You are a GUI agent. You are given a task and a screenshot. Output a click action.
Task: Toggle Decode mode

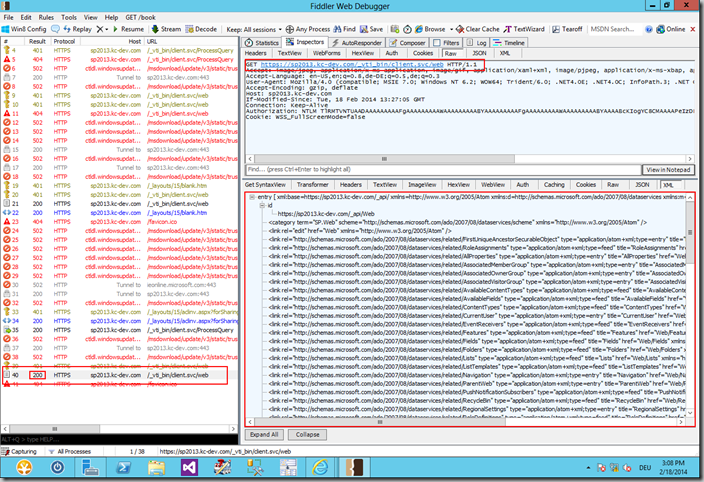pos(201,29)
